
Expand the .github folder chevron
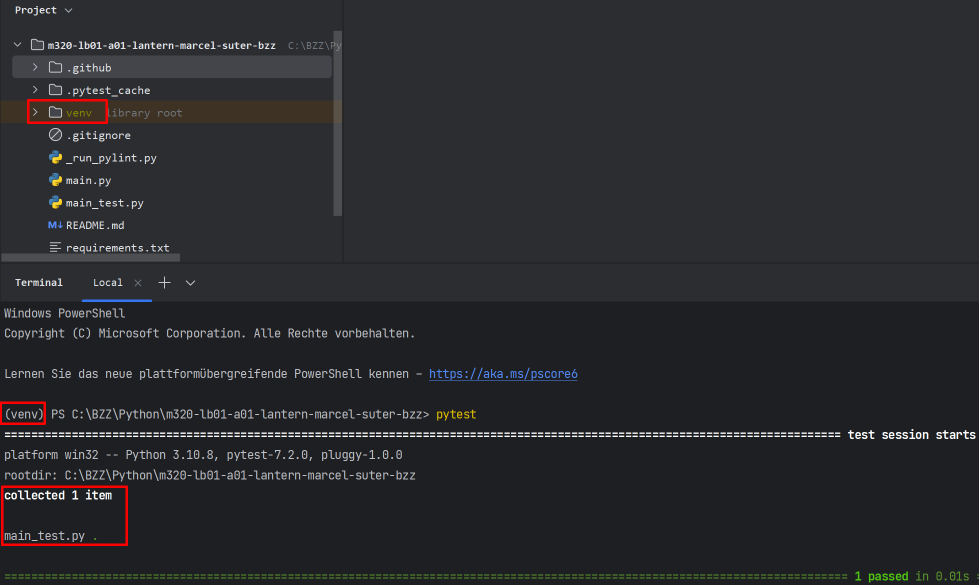pos(35,67)
